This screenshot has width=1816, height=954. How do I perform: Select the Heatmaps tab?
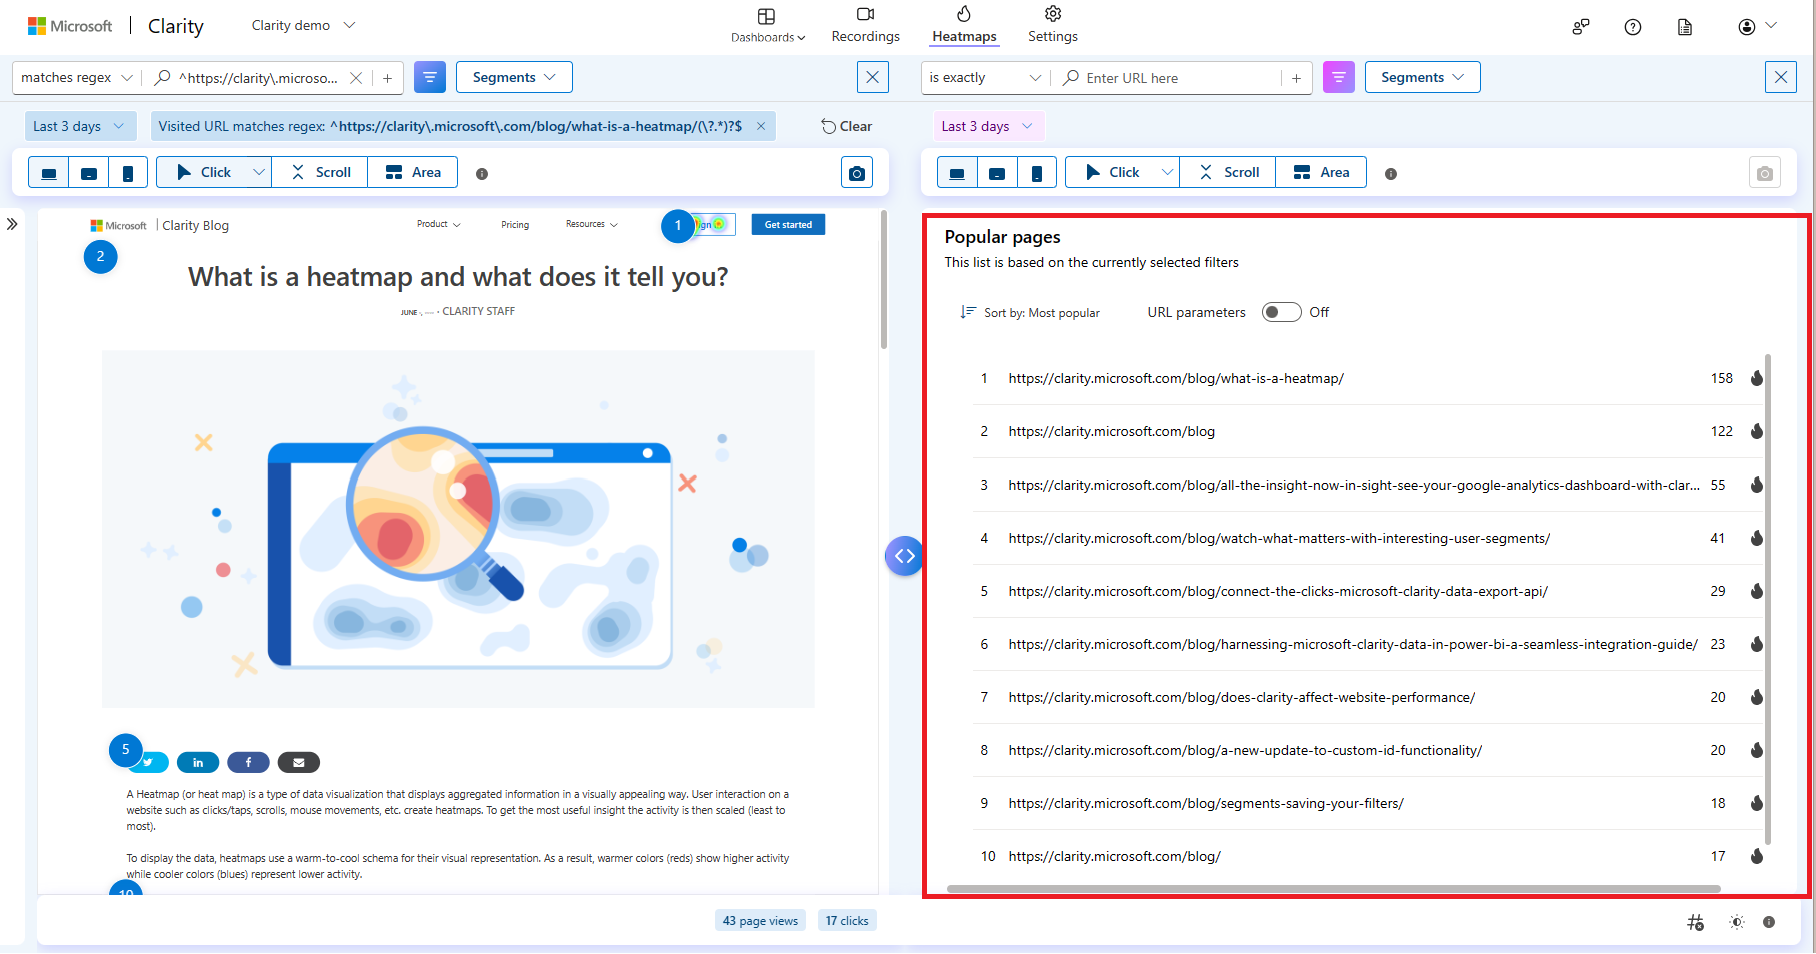[x=964, y=26]
